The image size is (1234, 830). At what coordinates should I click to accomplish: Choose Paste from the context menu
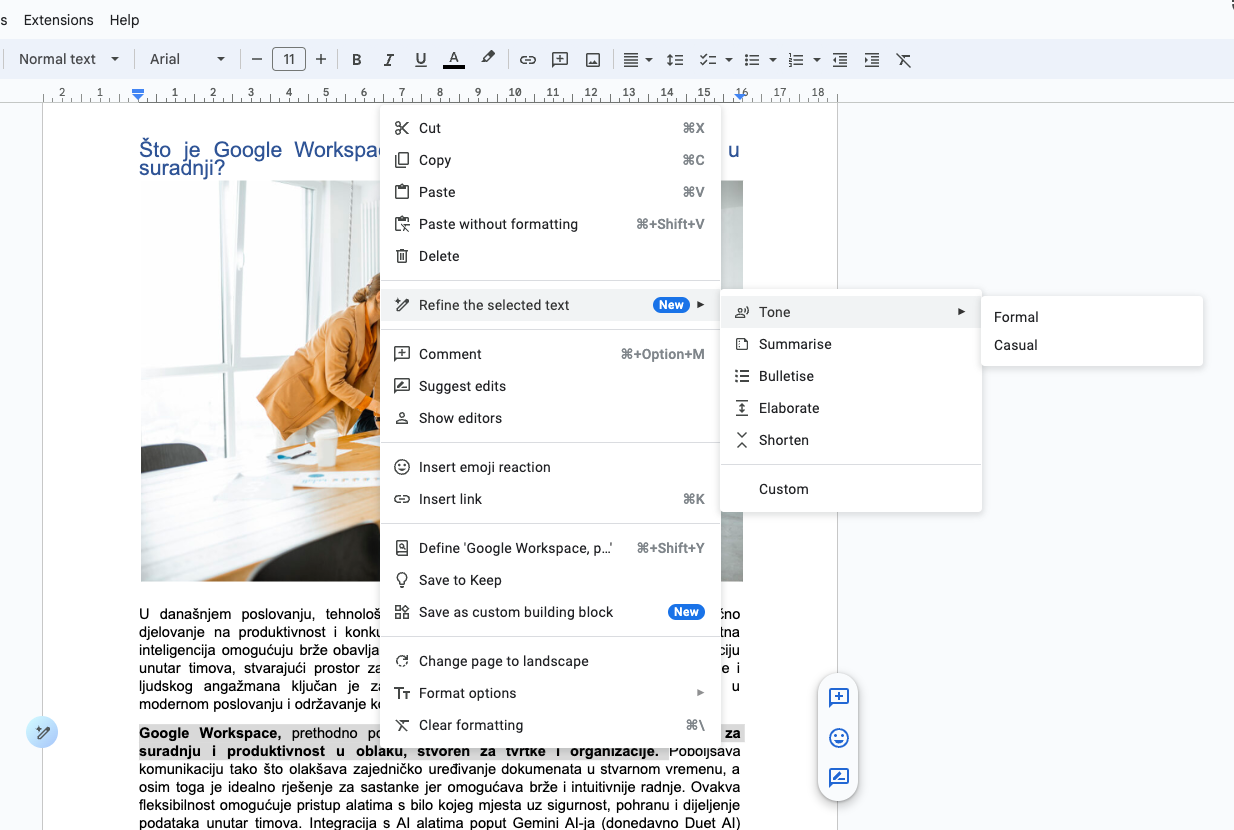pyautogui.click(x=550, y=192)
